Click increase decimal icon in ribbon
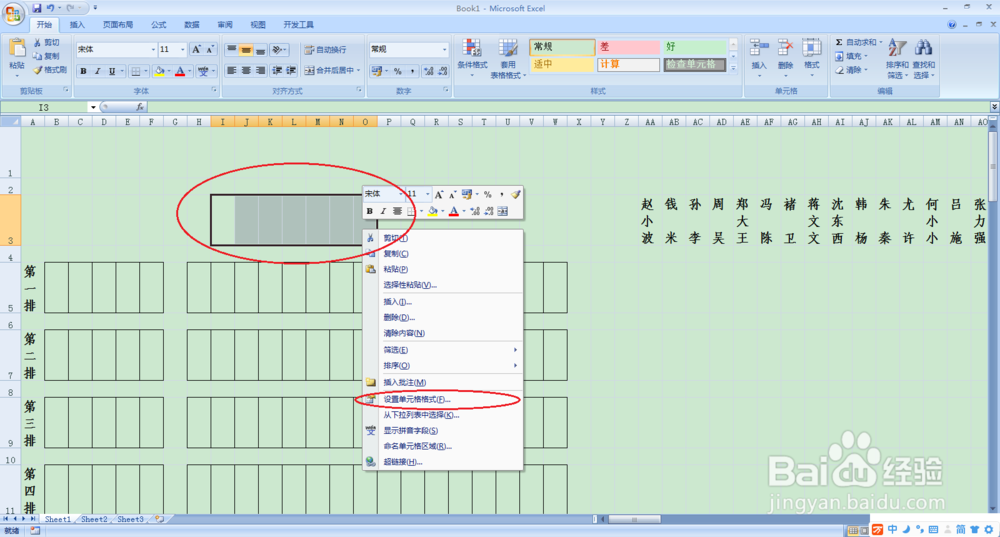This screenshot has height=537, width=1000. 428,71
